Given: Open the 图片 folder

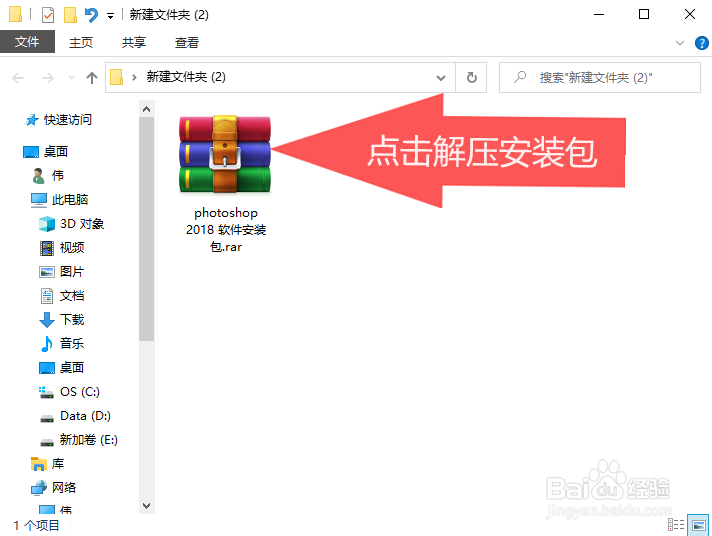Looking at the screenshot, I should pyautogui.click(x=72, y=272).
